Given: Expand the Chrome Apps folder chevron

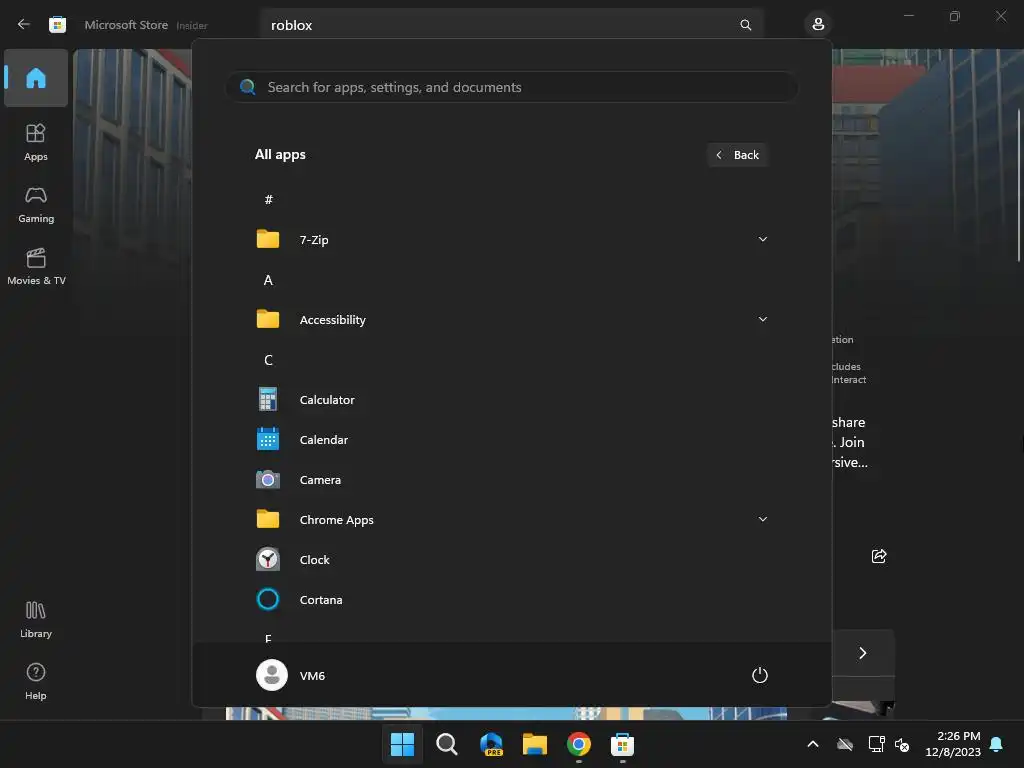Looking at the screenshot, I should 762,519.
